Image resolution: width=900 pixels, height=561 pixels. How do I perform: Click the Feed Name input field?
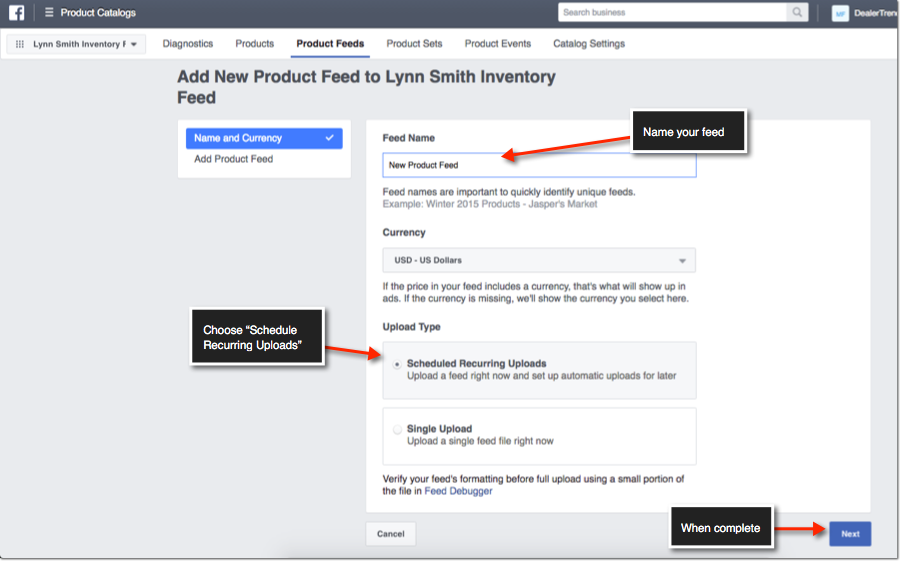click(539, 165)
